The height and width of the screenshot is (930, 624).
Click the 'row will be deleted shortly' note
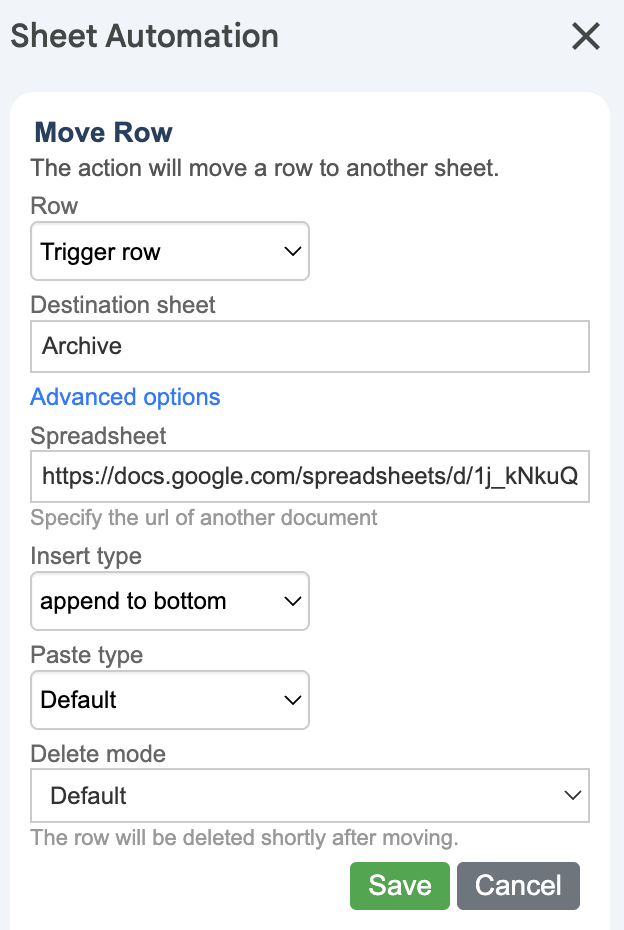pos(244,837)
